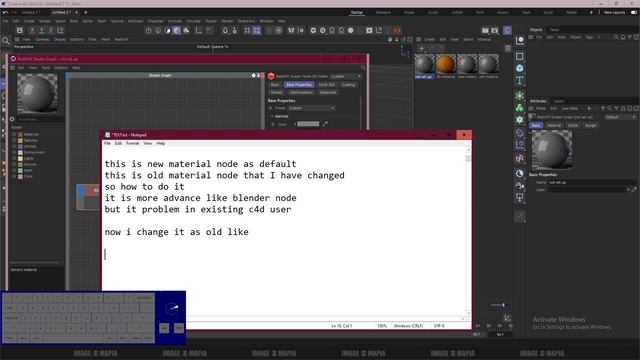This screenshot has height=360, width=640.
Task: Switch to the Optimizations tab
Action: (x=301, y=92)
